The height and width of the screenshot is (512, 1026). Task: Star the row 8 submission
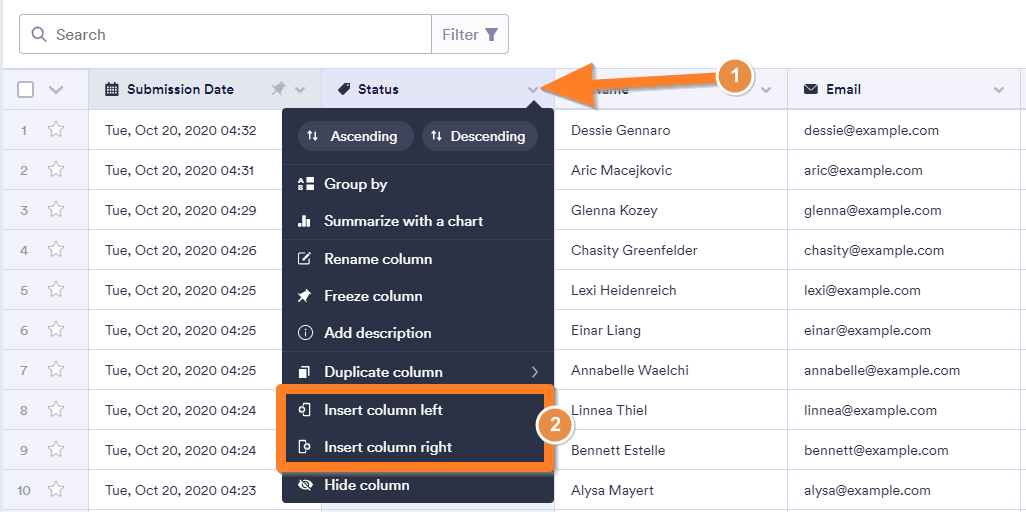tap(56, 410)
